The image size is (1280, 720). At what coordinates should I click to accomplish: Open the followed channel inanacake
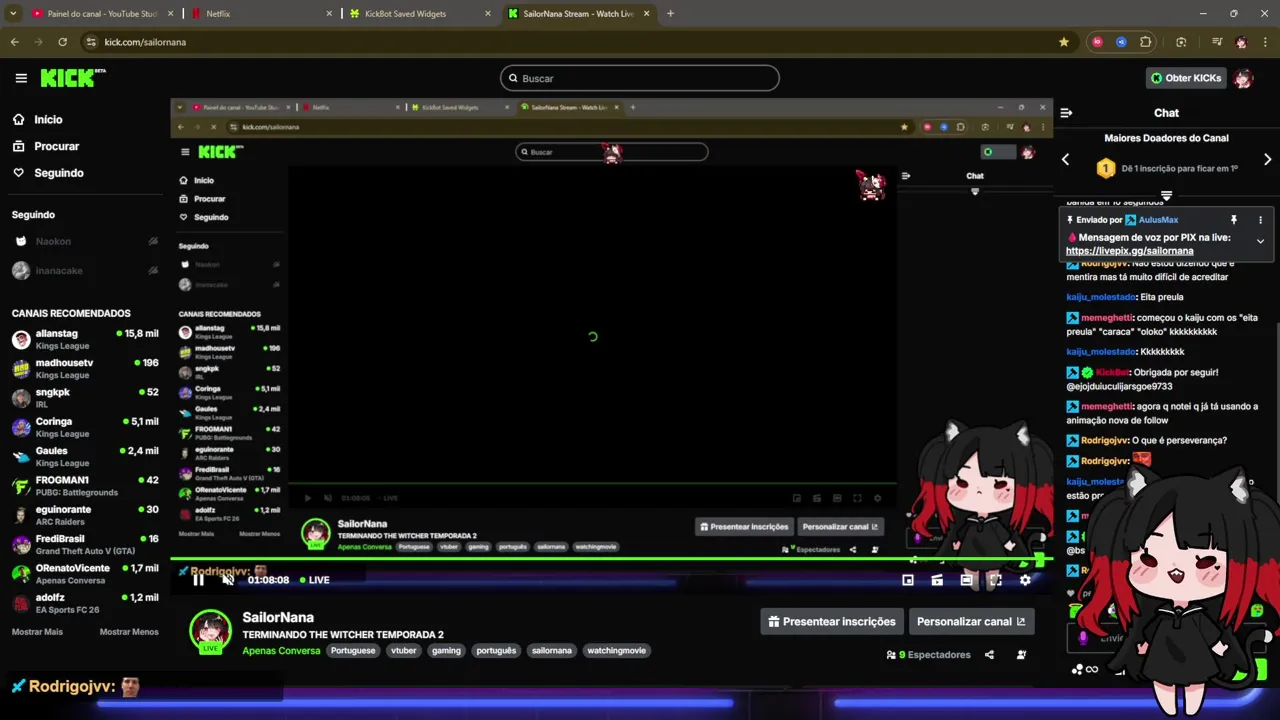point(85,270)
